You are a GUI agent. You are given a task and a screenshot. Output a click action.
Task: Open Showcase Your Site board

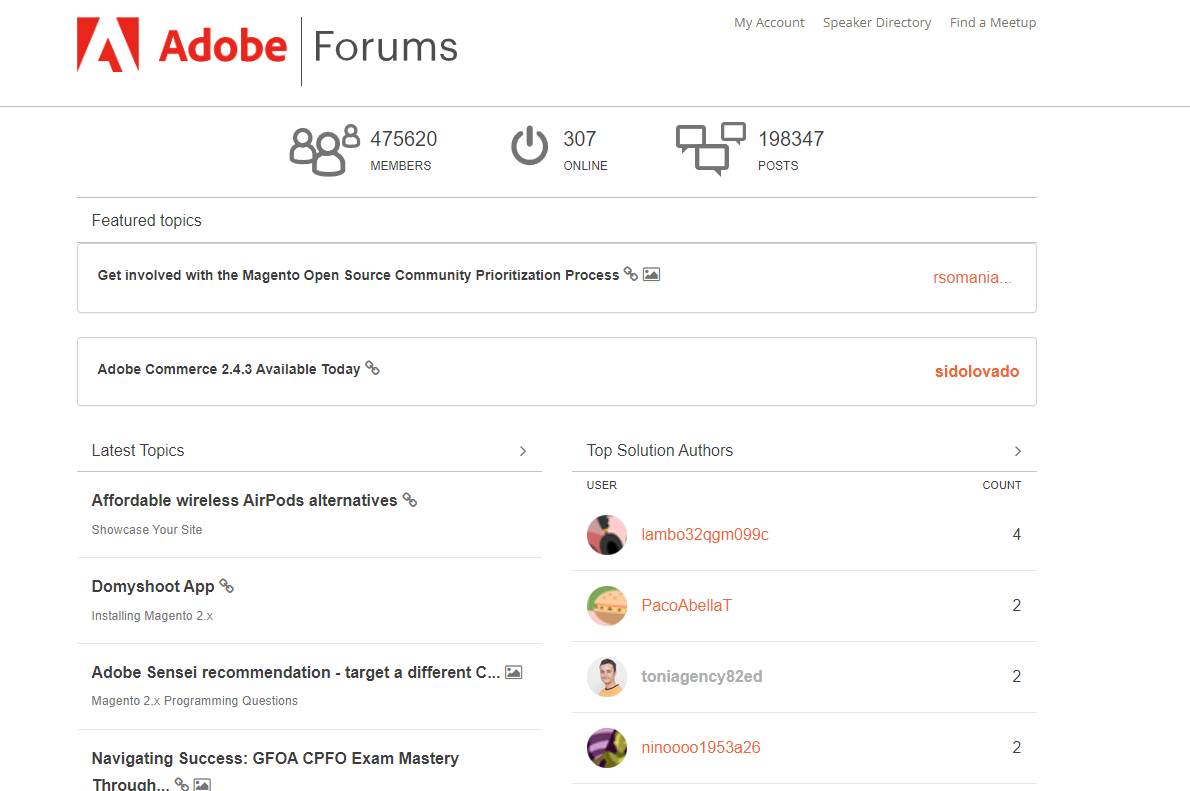click(146, 530)
